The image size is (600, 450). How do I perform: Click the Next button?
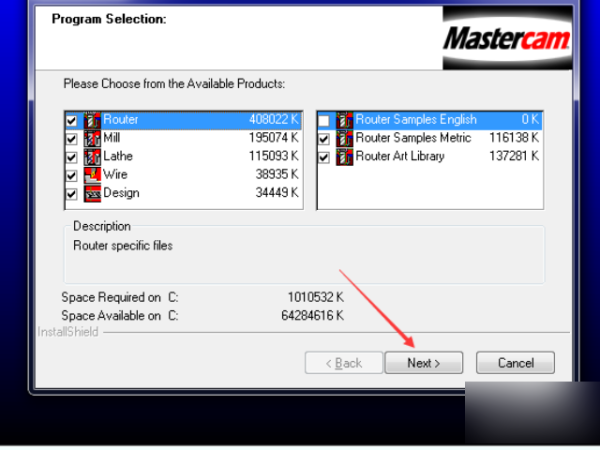[x=424, y=363]
